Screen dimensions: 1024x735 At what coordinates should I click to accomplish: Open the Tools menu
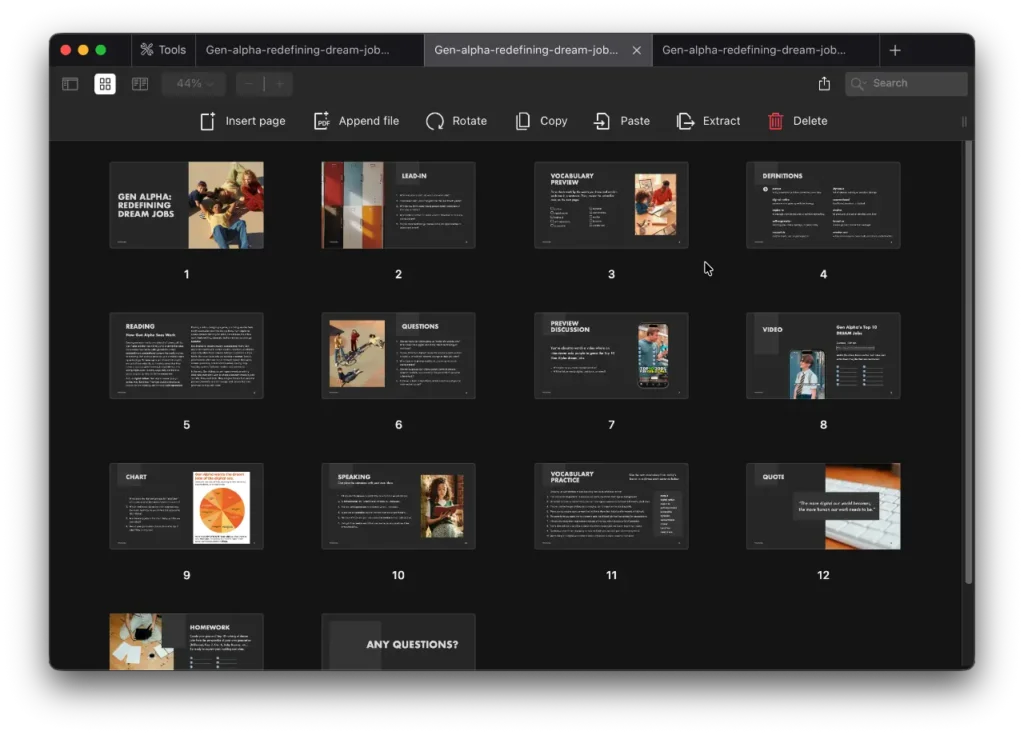pos(163,48)
